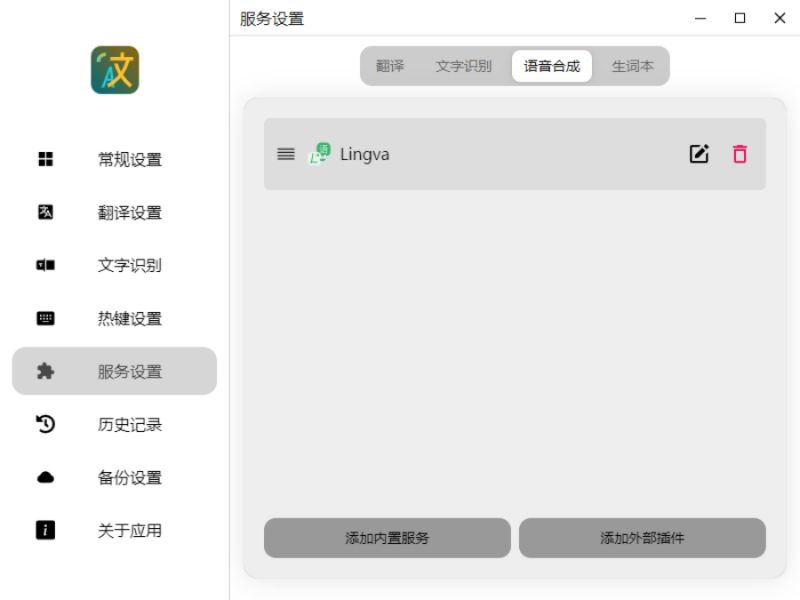Click the Pot app logo in sidebar

115,70
